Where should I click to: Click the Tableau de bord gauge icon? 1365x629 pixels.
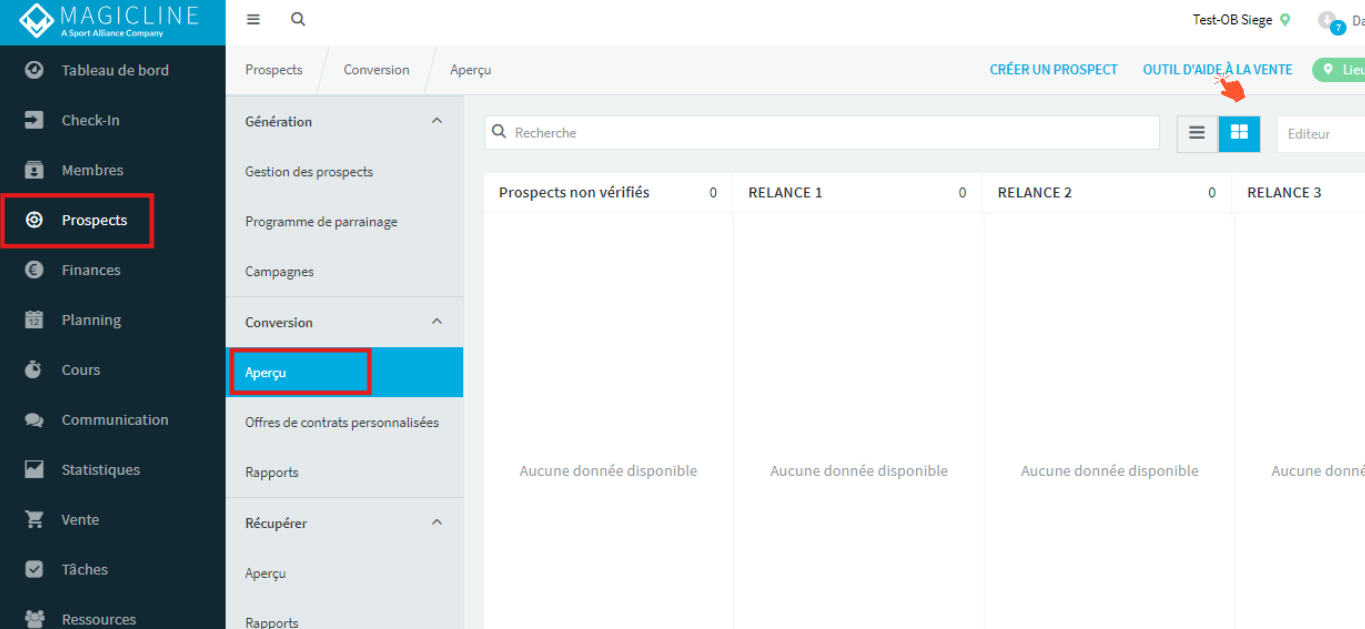pyautogui.click(x=34, y=70)
